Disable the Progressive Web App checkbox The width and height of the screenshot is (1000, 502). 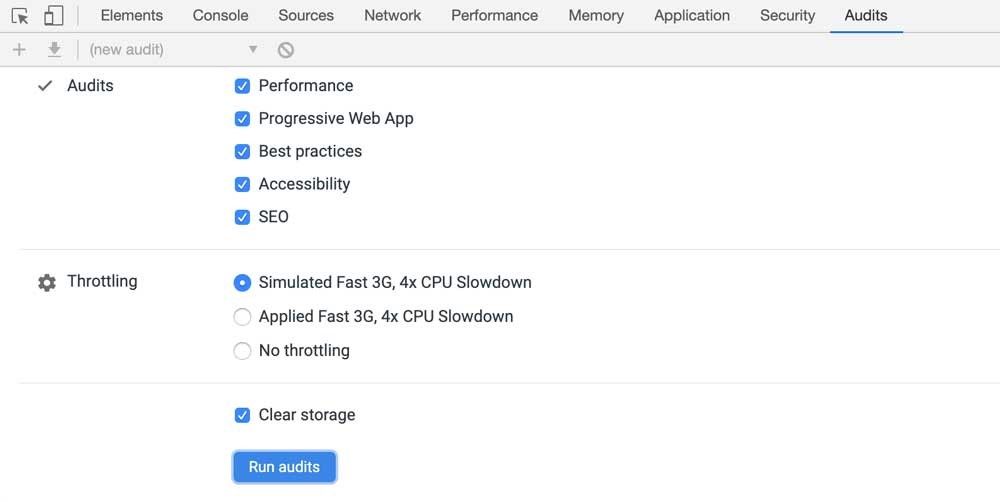(x=242, y=119)
